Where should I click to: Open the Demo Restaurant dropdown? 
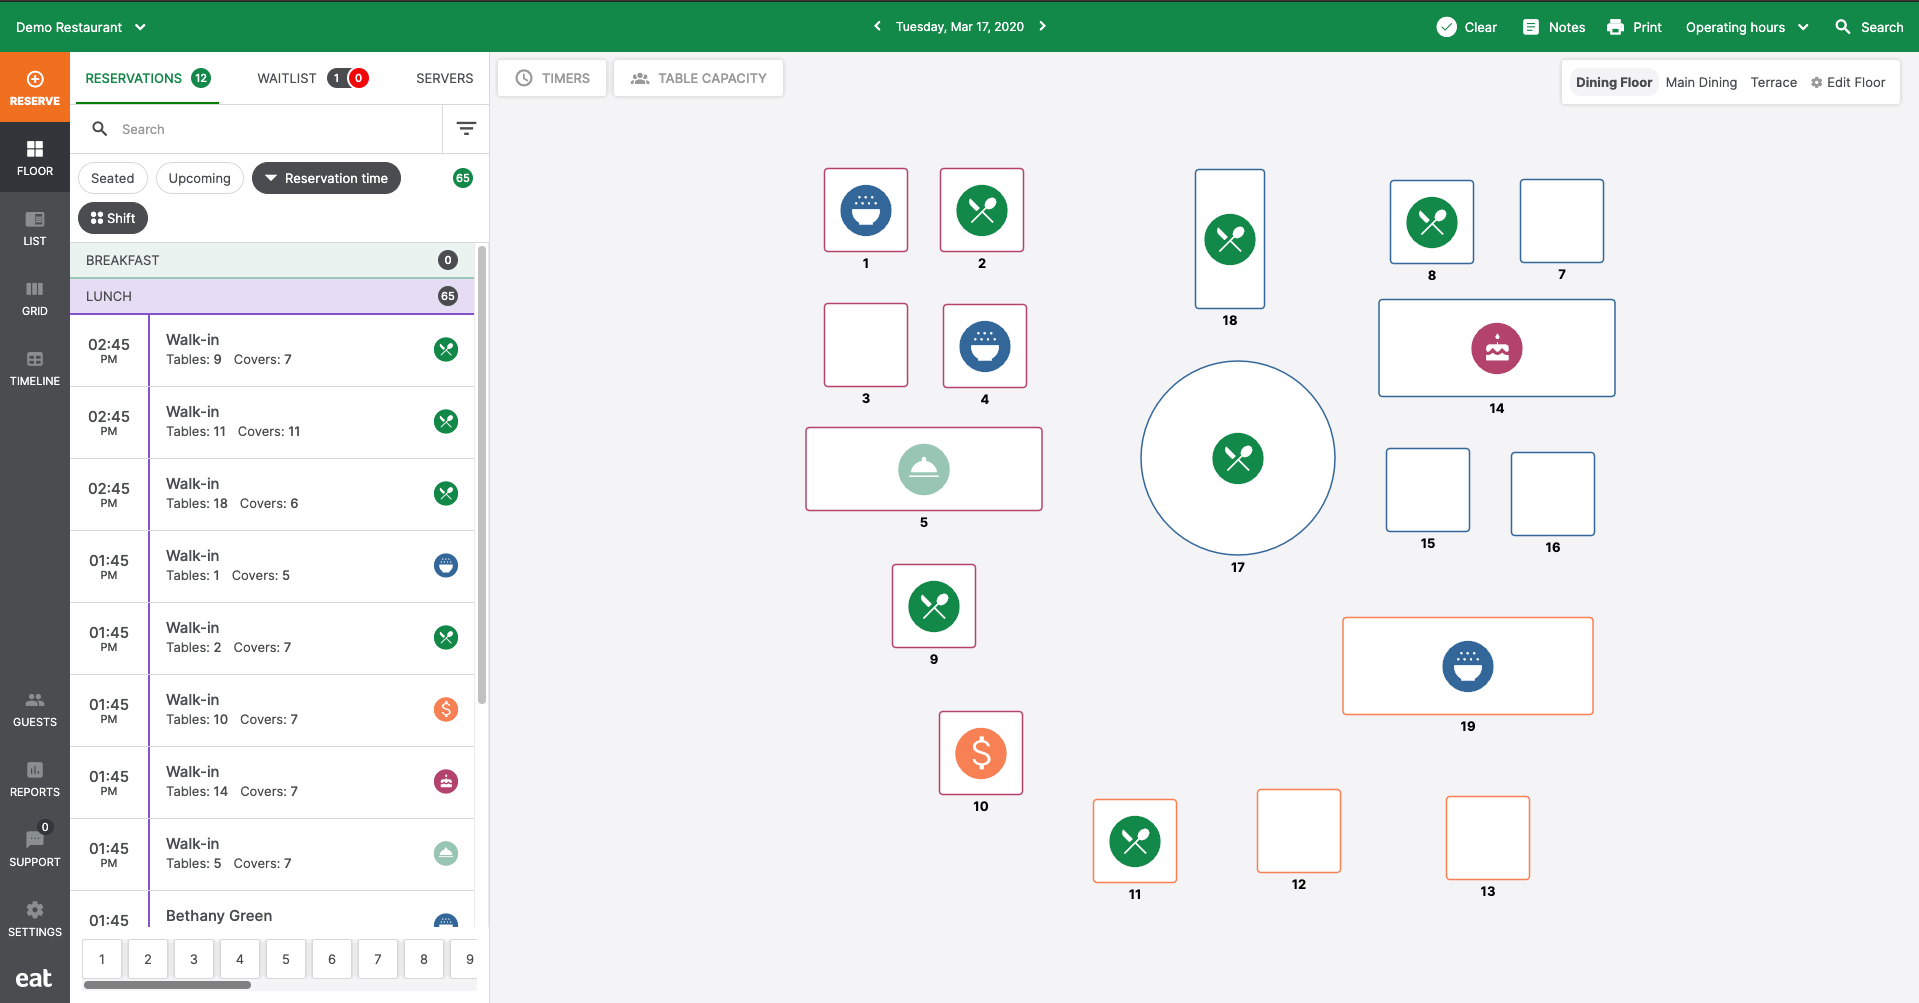[x=80, y=27]
